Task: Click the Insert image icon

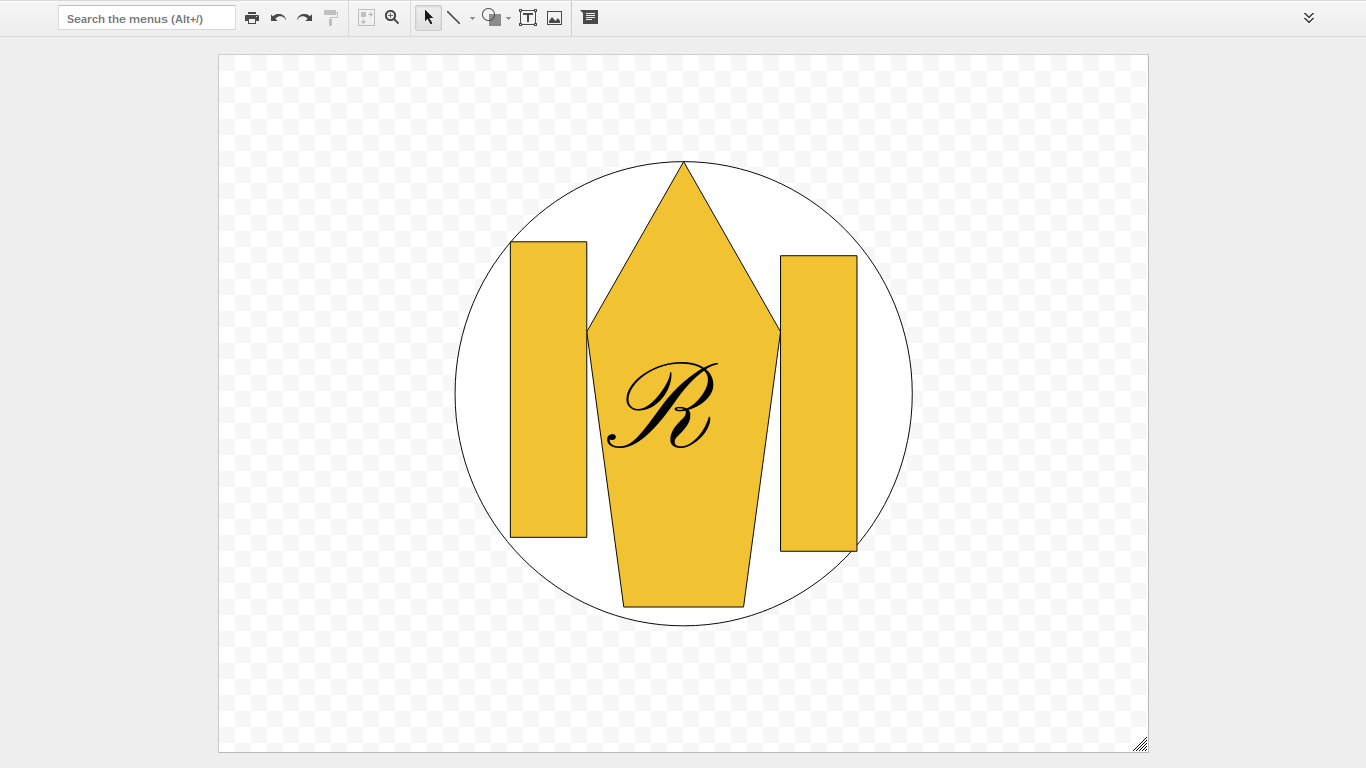Action: [x=554, y=18]
